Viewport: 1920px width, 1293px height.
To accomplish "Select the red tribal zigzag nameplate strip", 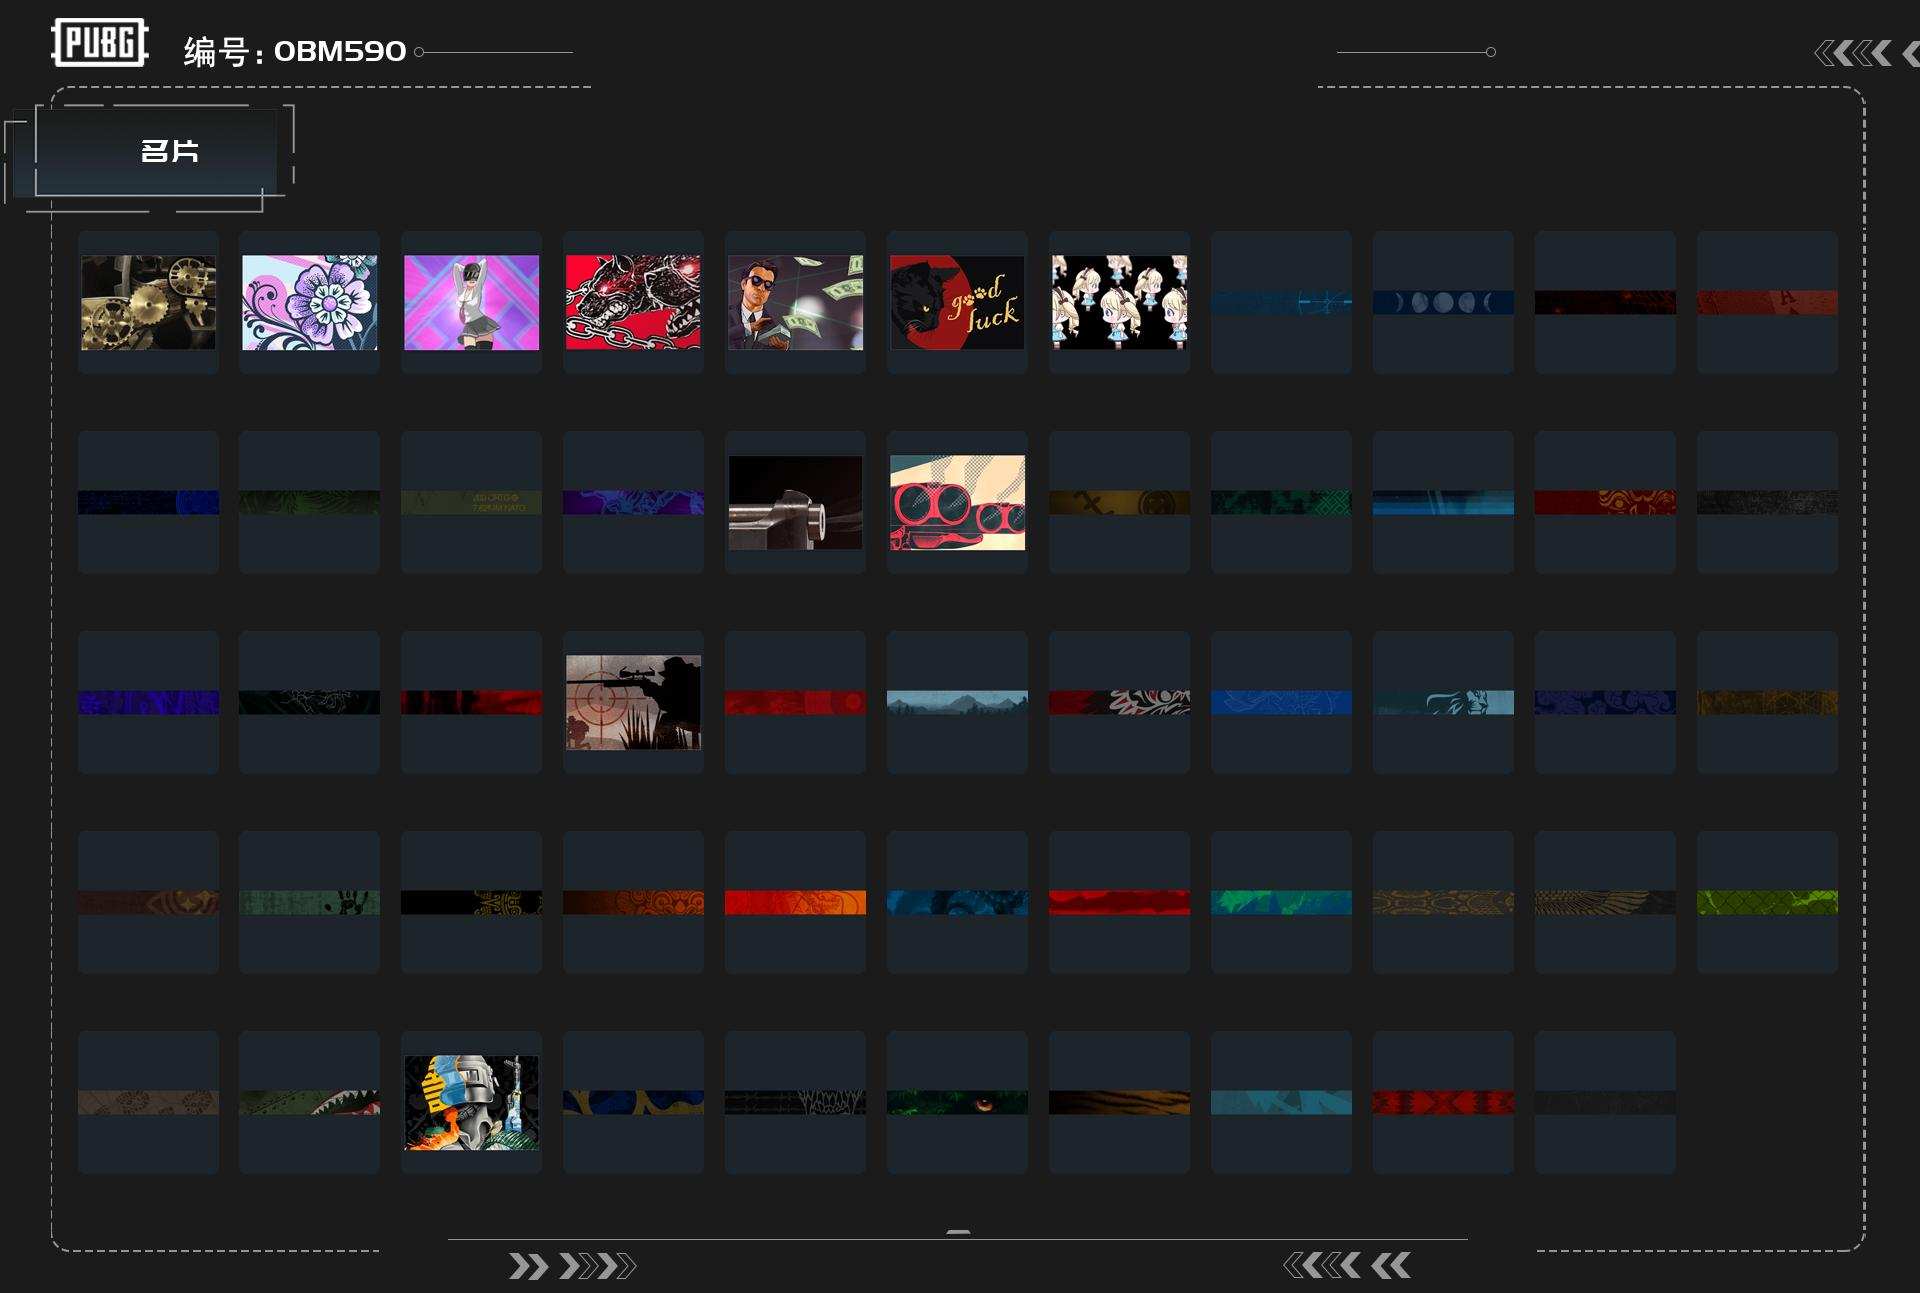I will [1443, 1102].
